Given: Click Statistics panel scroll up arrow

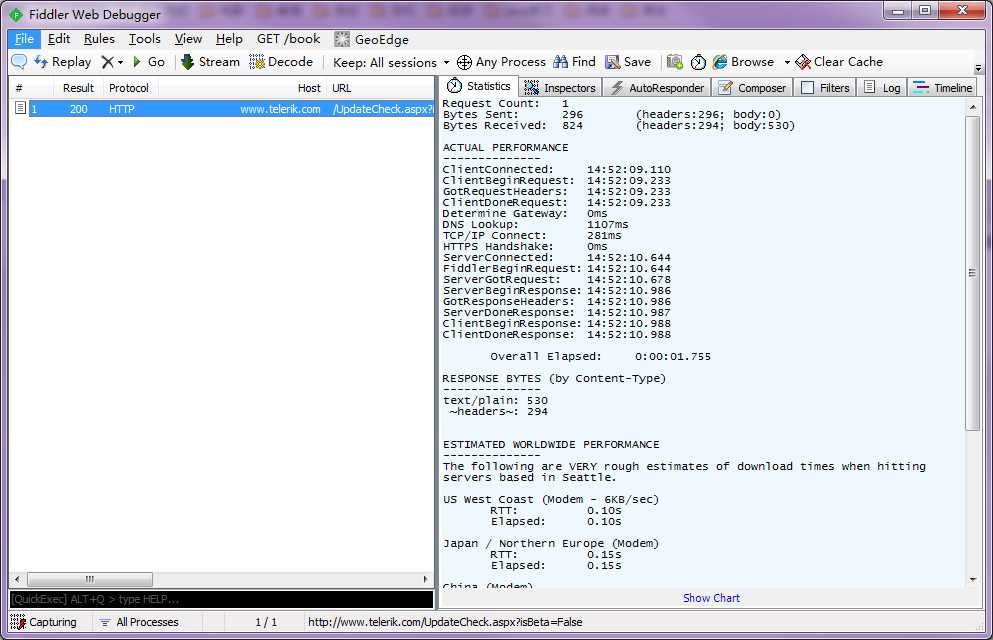Looking at the screenshot, I should [973, 108].
